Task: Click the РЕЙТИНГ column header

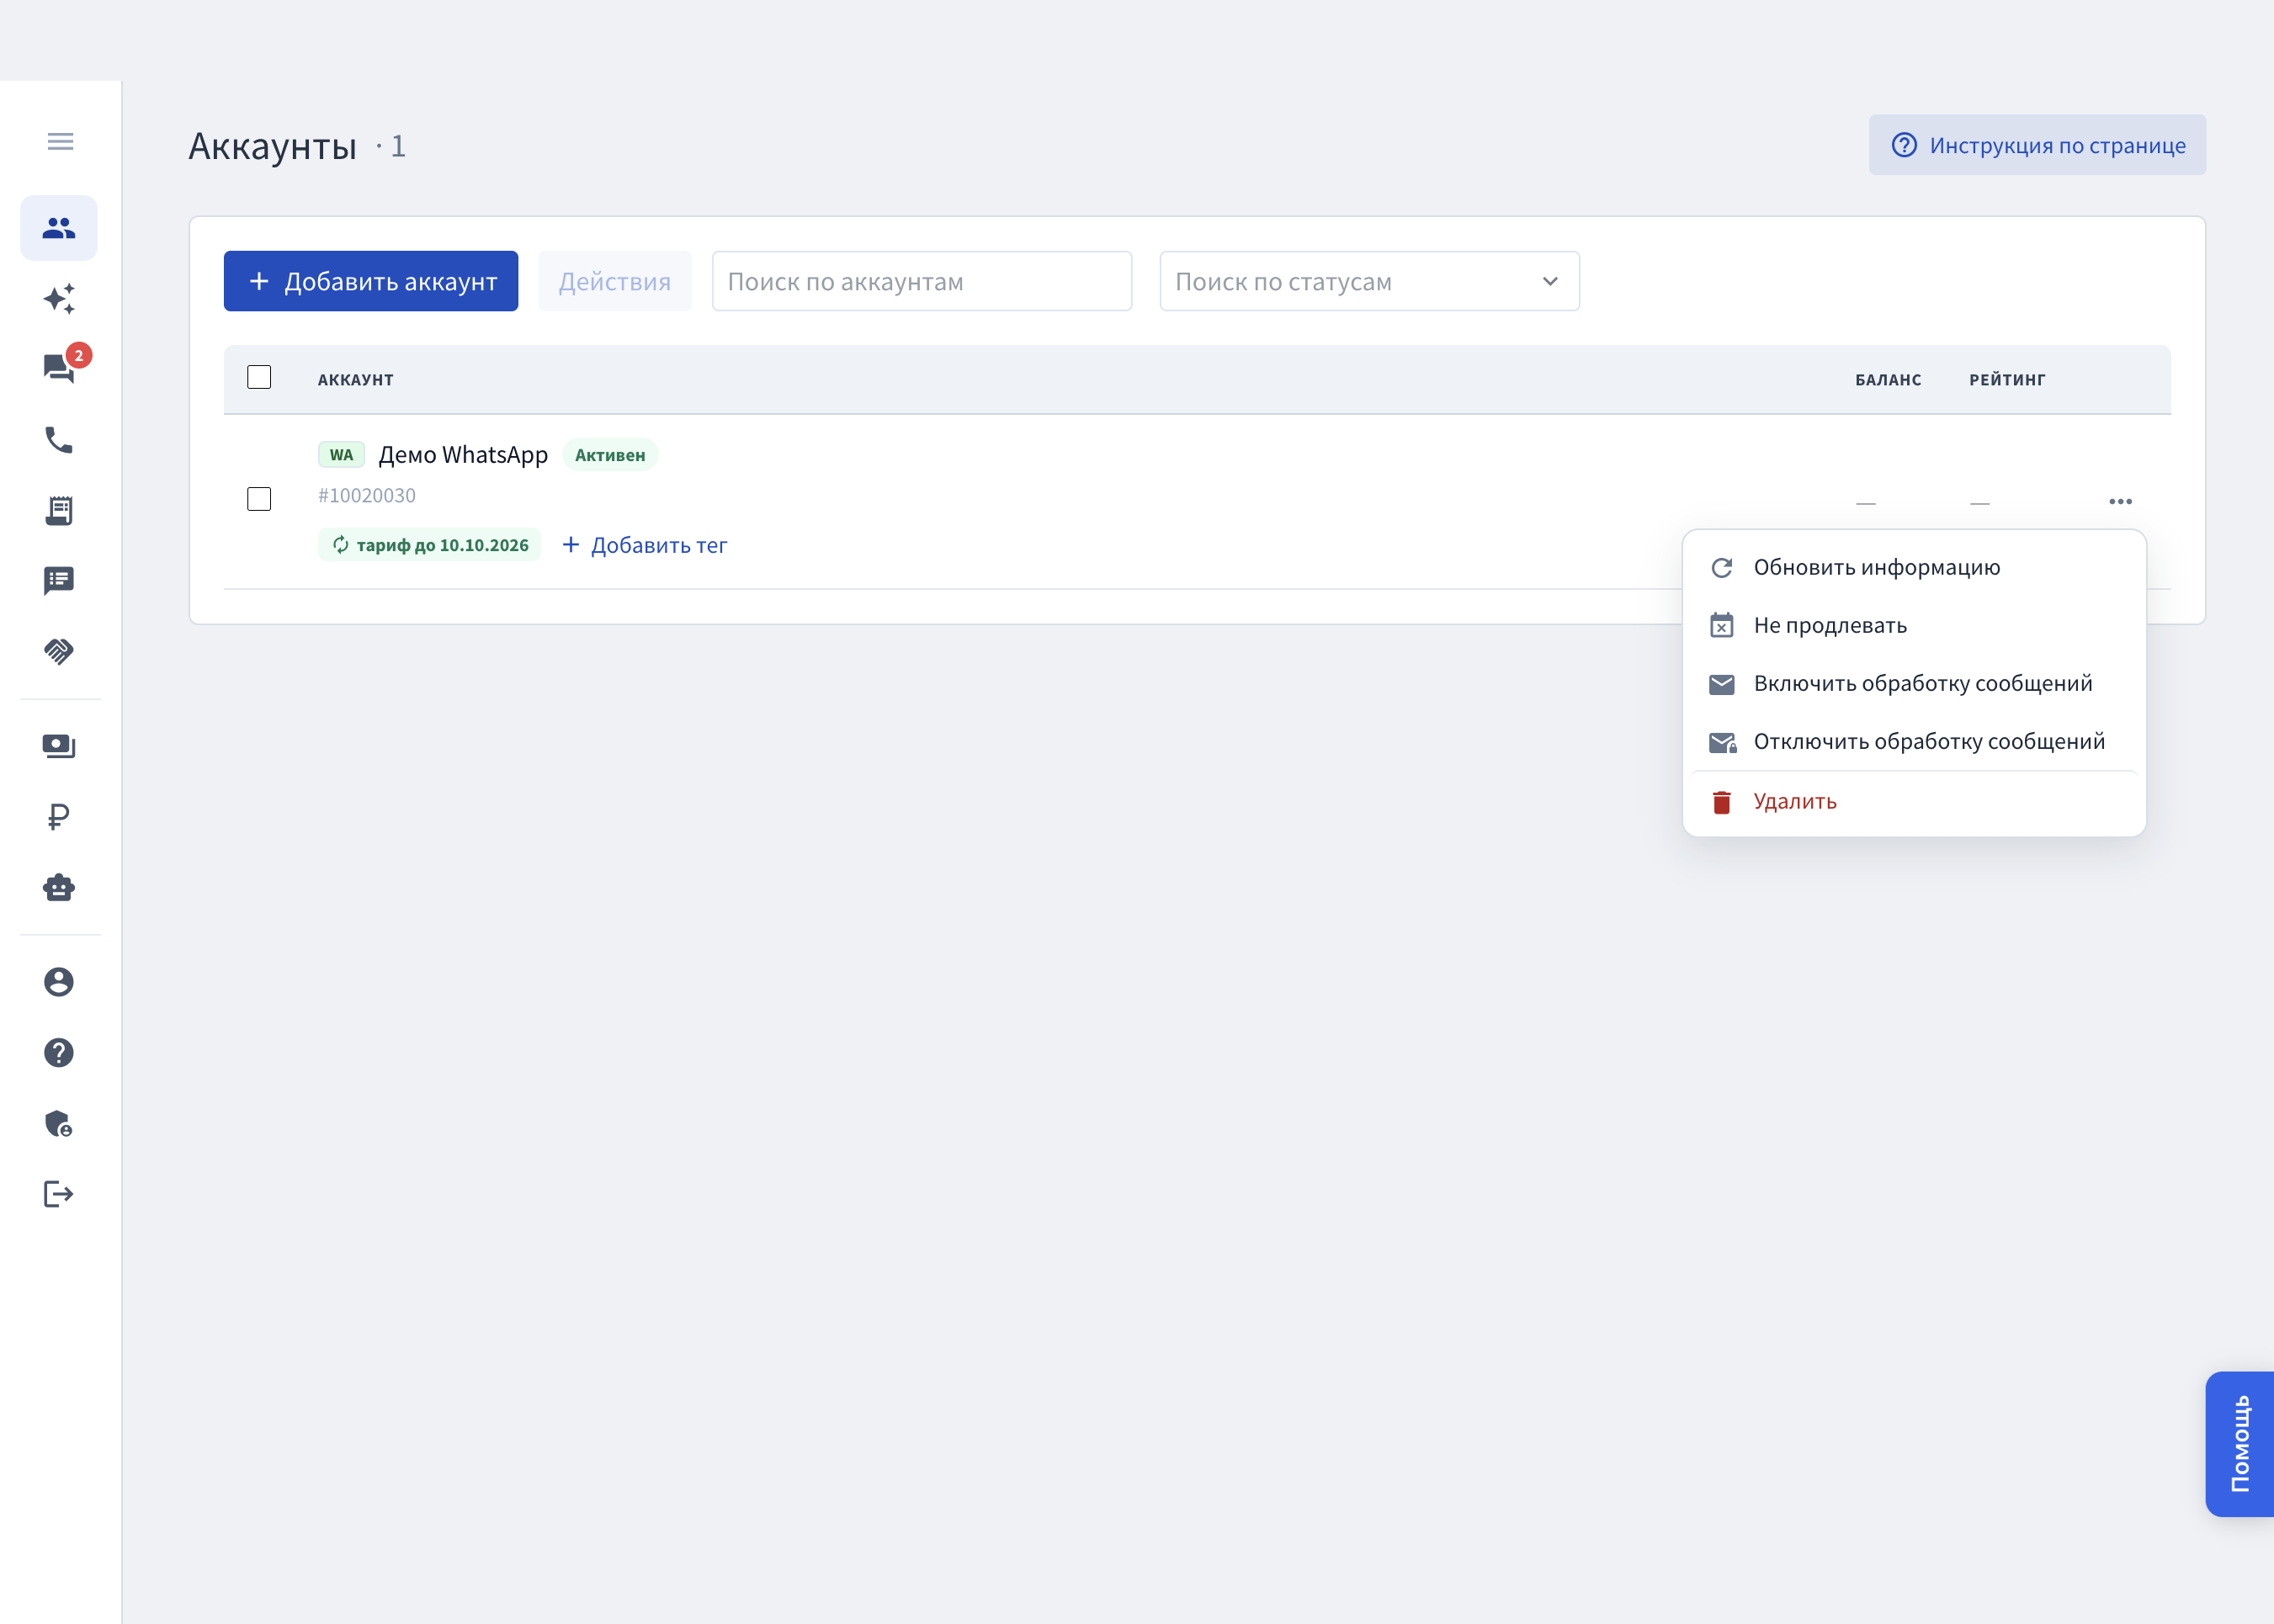Action: (2007, 380)
